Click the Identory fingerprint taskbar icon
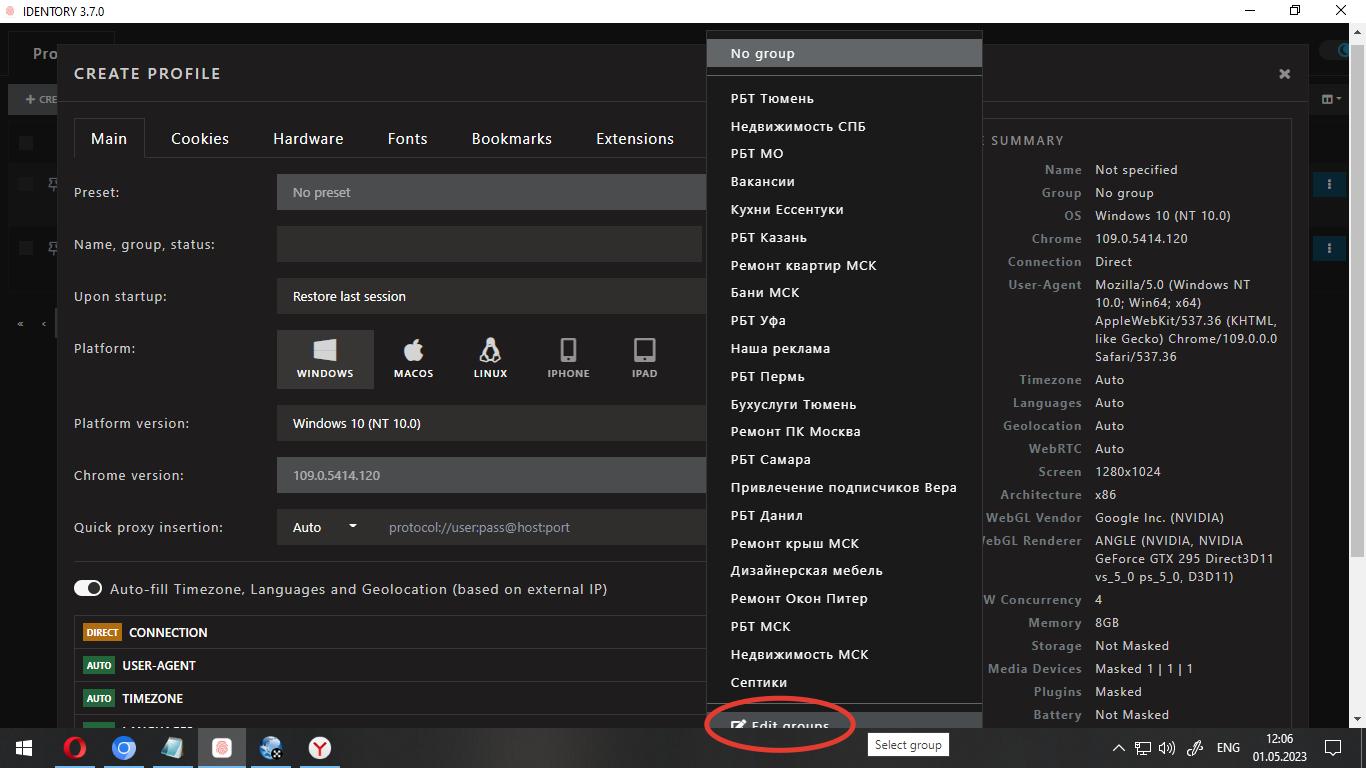Viewport: 1366px width, 768px height. pyautogui.click(x=222, y=748)
